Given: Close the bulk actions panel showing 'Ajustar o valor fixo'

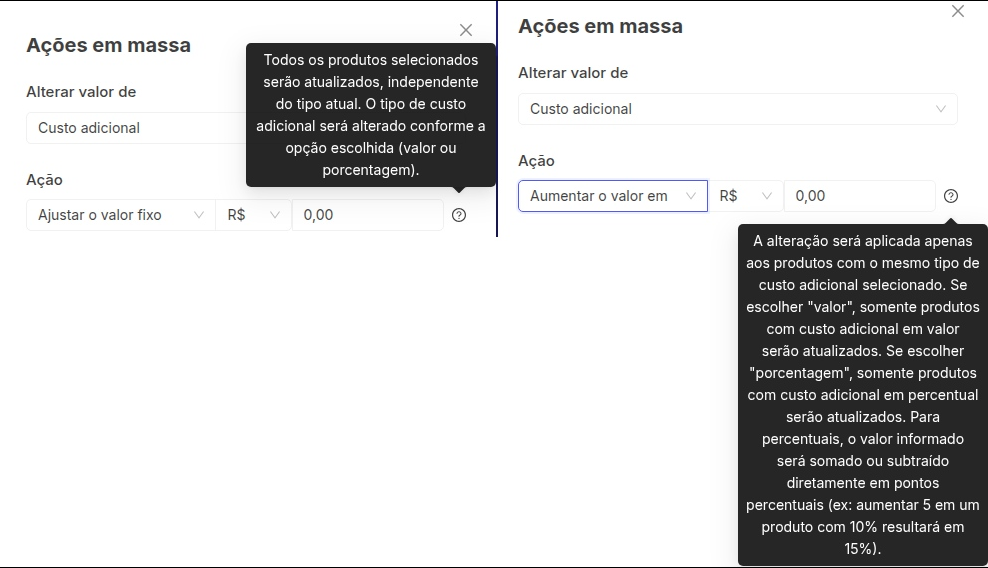Looking at the screenshot, I should pos(465,30).
